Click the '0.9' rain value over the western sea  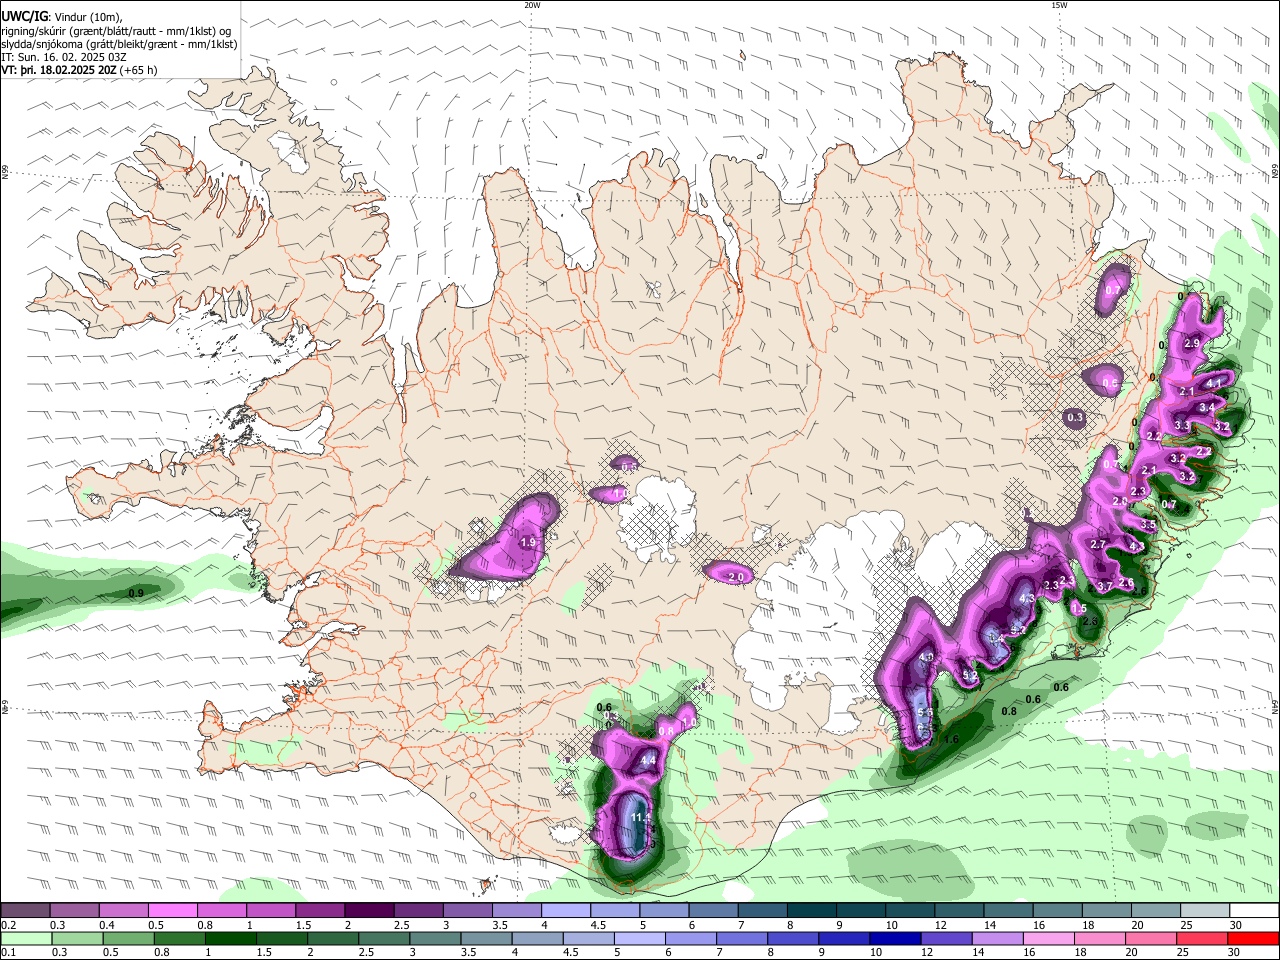click(x=137, y=593)
